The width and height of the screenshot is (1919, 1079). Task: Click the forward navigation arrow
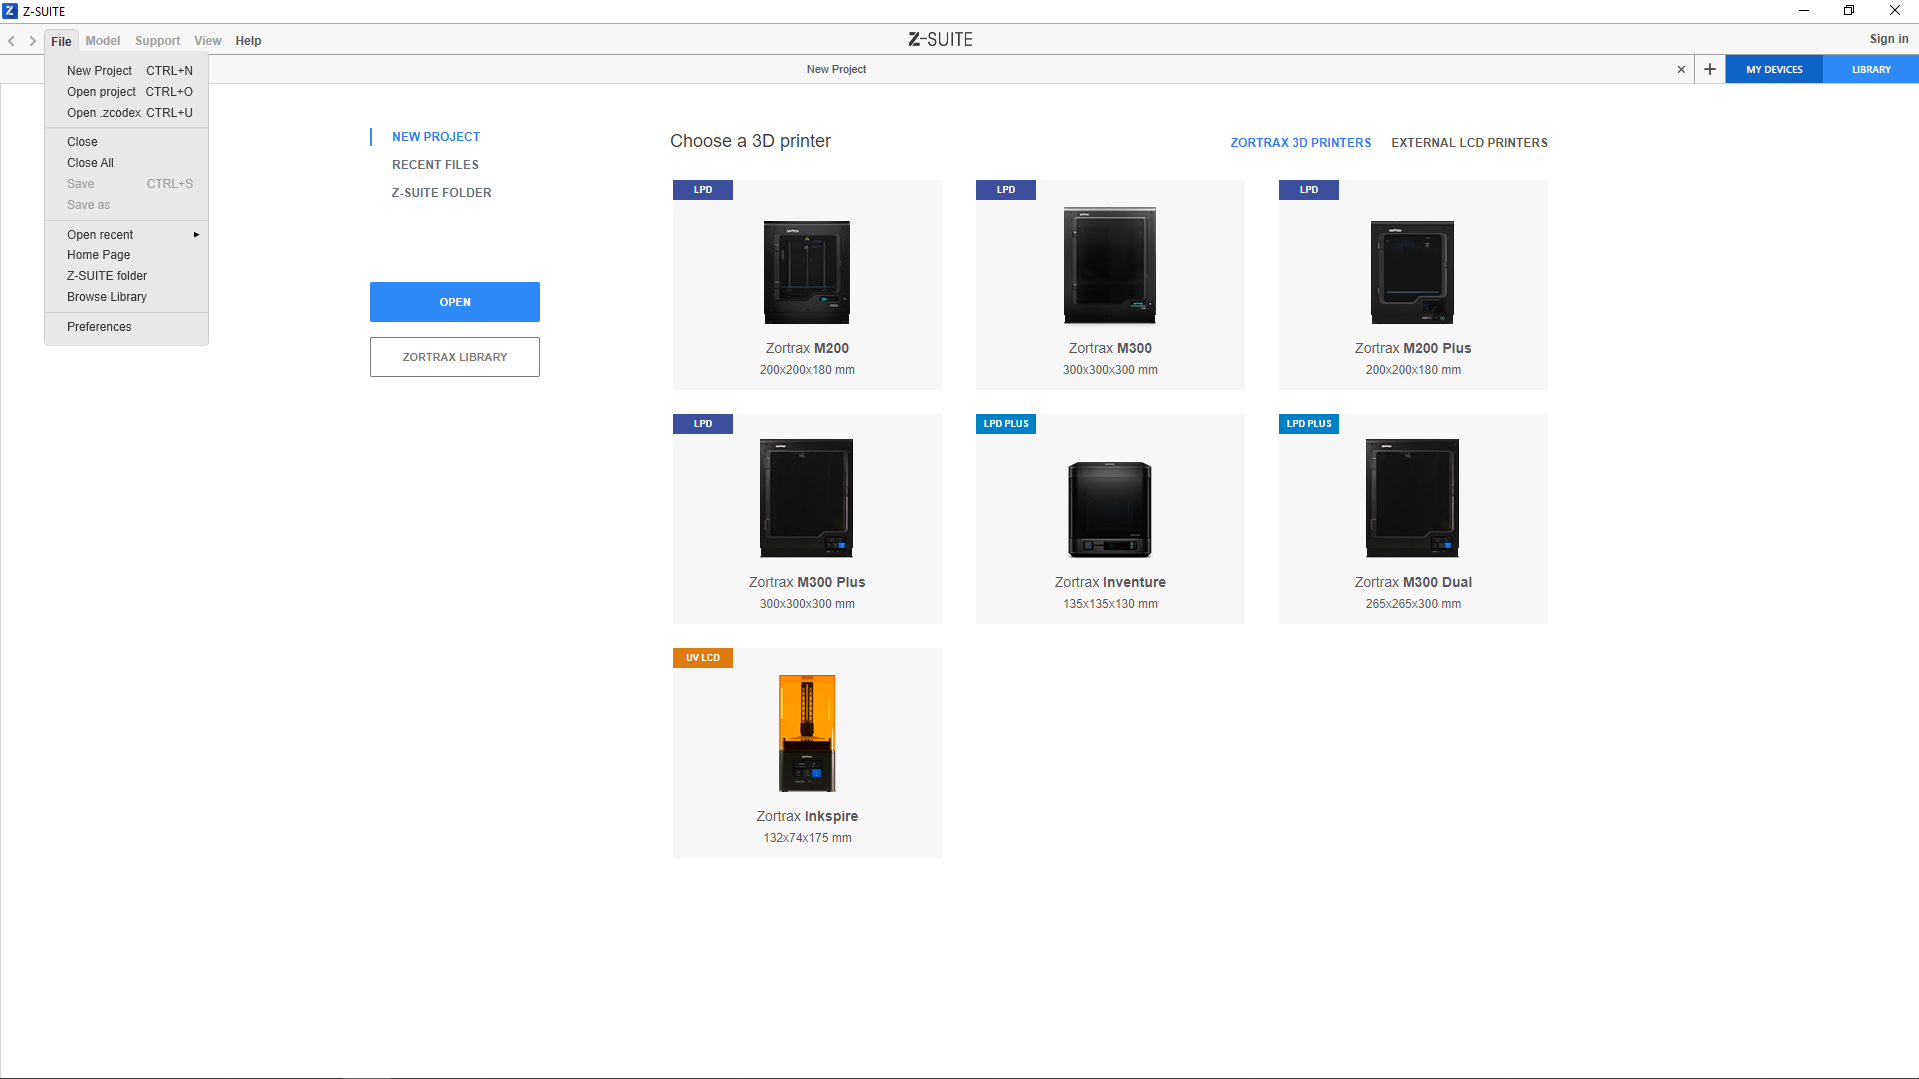(33, 41)
